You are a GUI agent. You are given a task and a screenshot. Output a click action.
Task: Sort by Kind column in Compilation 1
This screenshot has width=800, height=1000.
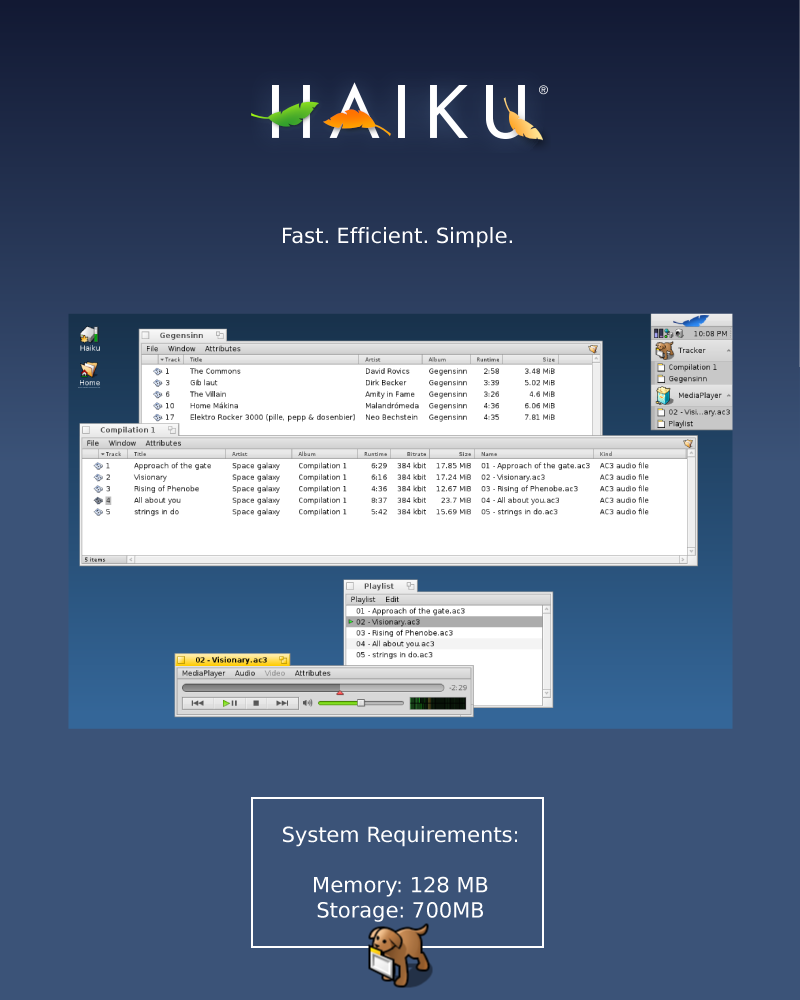click(640, 454)
